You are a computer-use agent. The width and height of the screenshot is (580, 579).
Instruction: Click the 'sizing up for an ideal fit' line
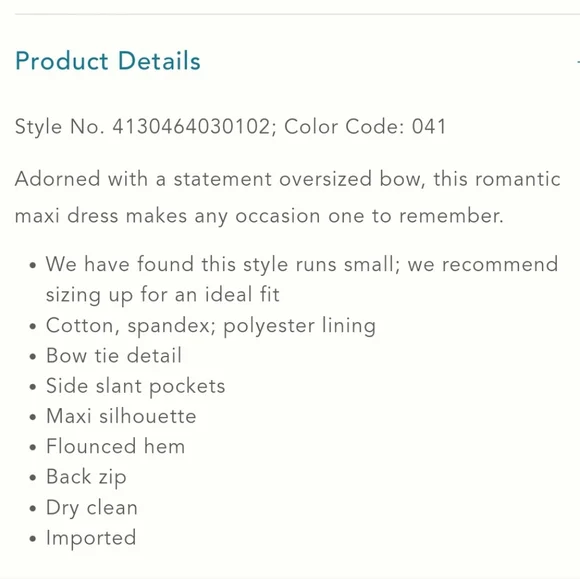(x=163, y=295)
